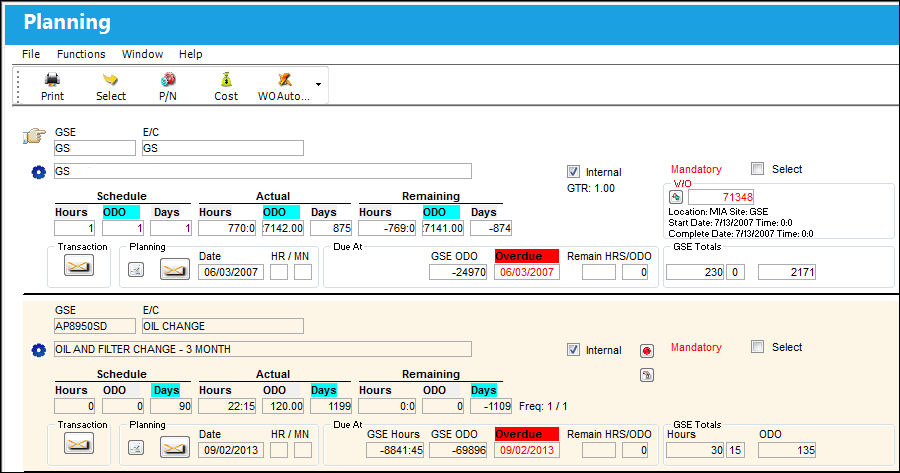The width and height of the screenshot is (900, 473).
Task: Toggle Select checkbox in OIL CHANGE record
Action: point(758,347)
